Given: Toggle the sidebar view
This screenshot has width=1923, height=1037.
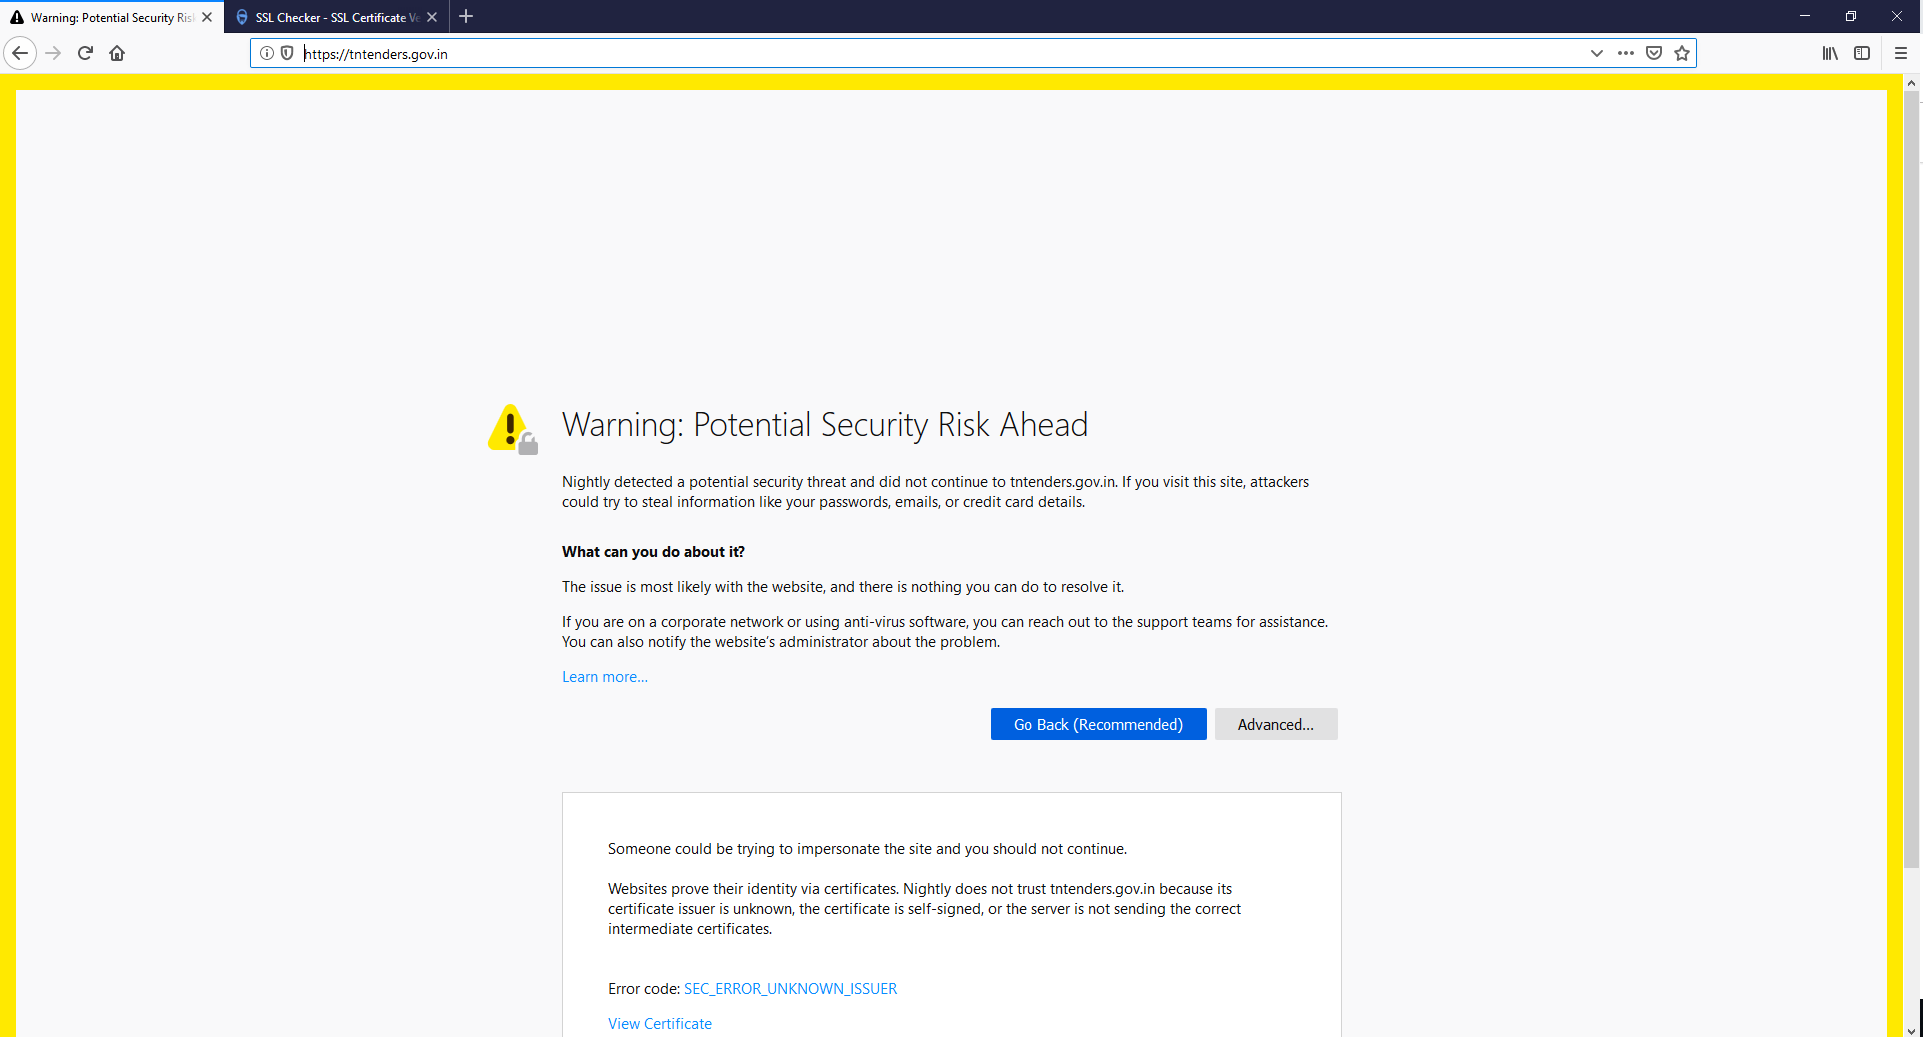Looking at the screenshot, I should [1863, 53].
